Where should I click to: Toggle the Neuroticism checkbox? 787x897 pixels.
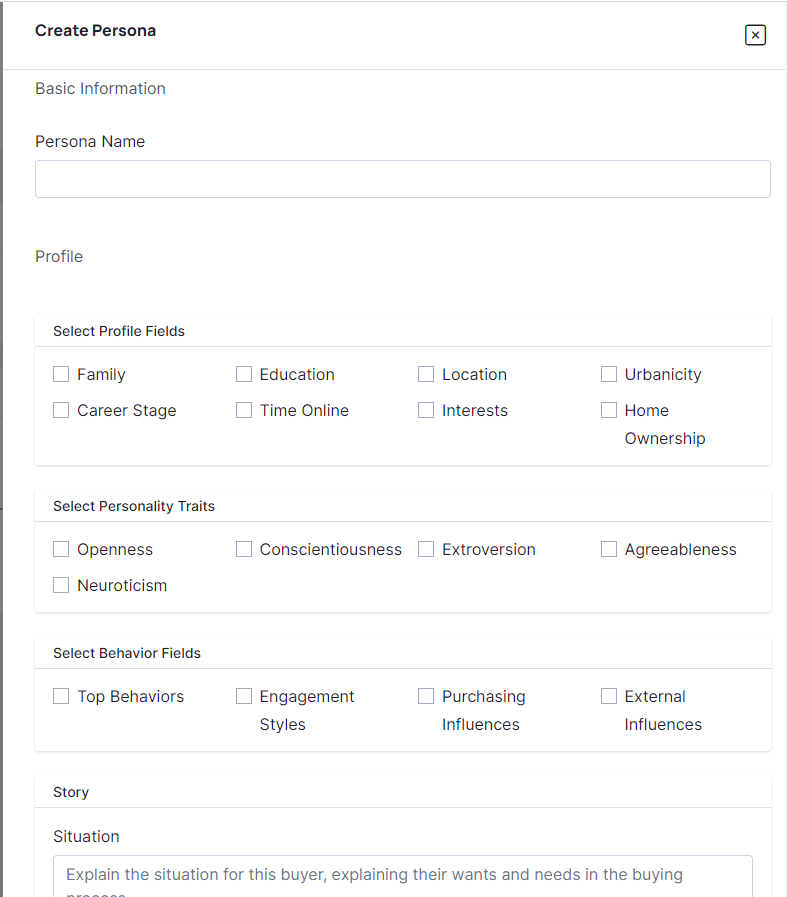[61, 585]
